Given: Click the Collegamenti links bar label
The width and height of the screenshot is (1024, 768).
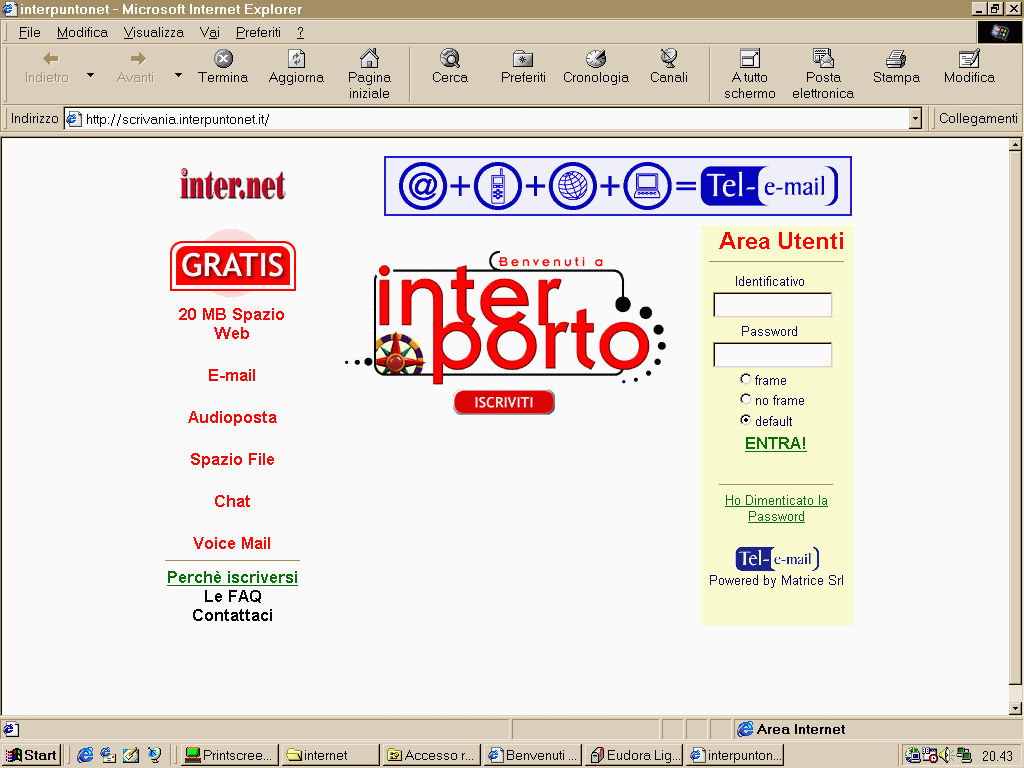Looking at the screenshot, I should pyautogui.click(x=978, y=118).
